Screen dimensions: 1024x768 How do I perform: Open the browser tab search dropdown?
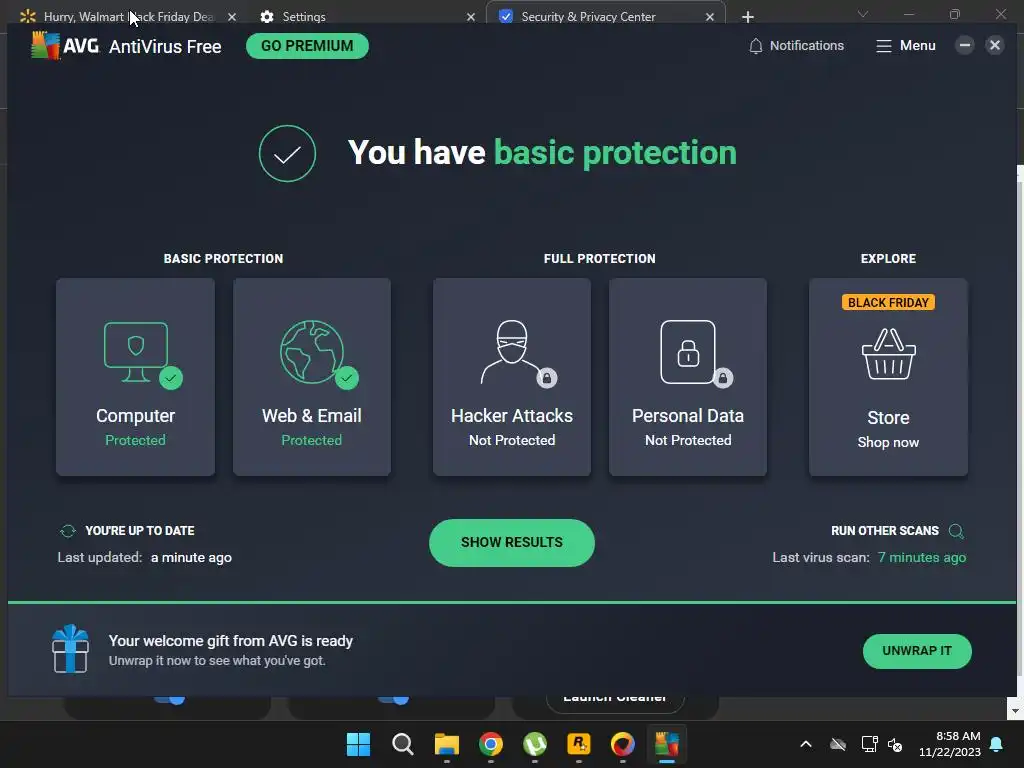coord(863,14)
